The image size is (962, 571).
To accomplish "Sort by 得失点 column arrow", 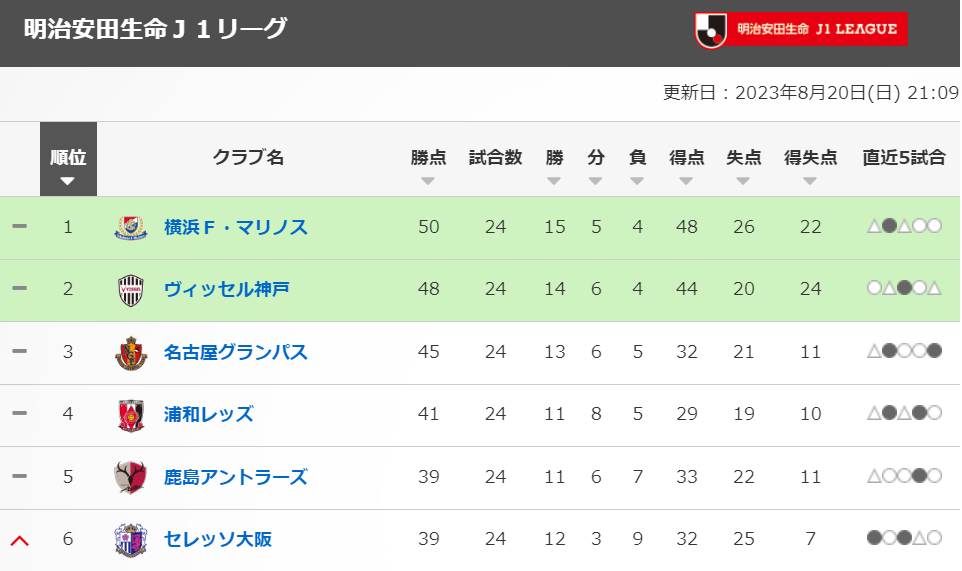I will pos(810,181).
